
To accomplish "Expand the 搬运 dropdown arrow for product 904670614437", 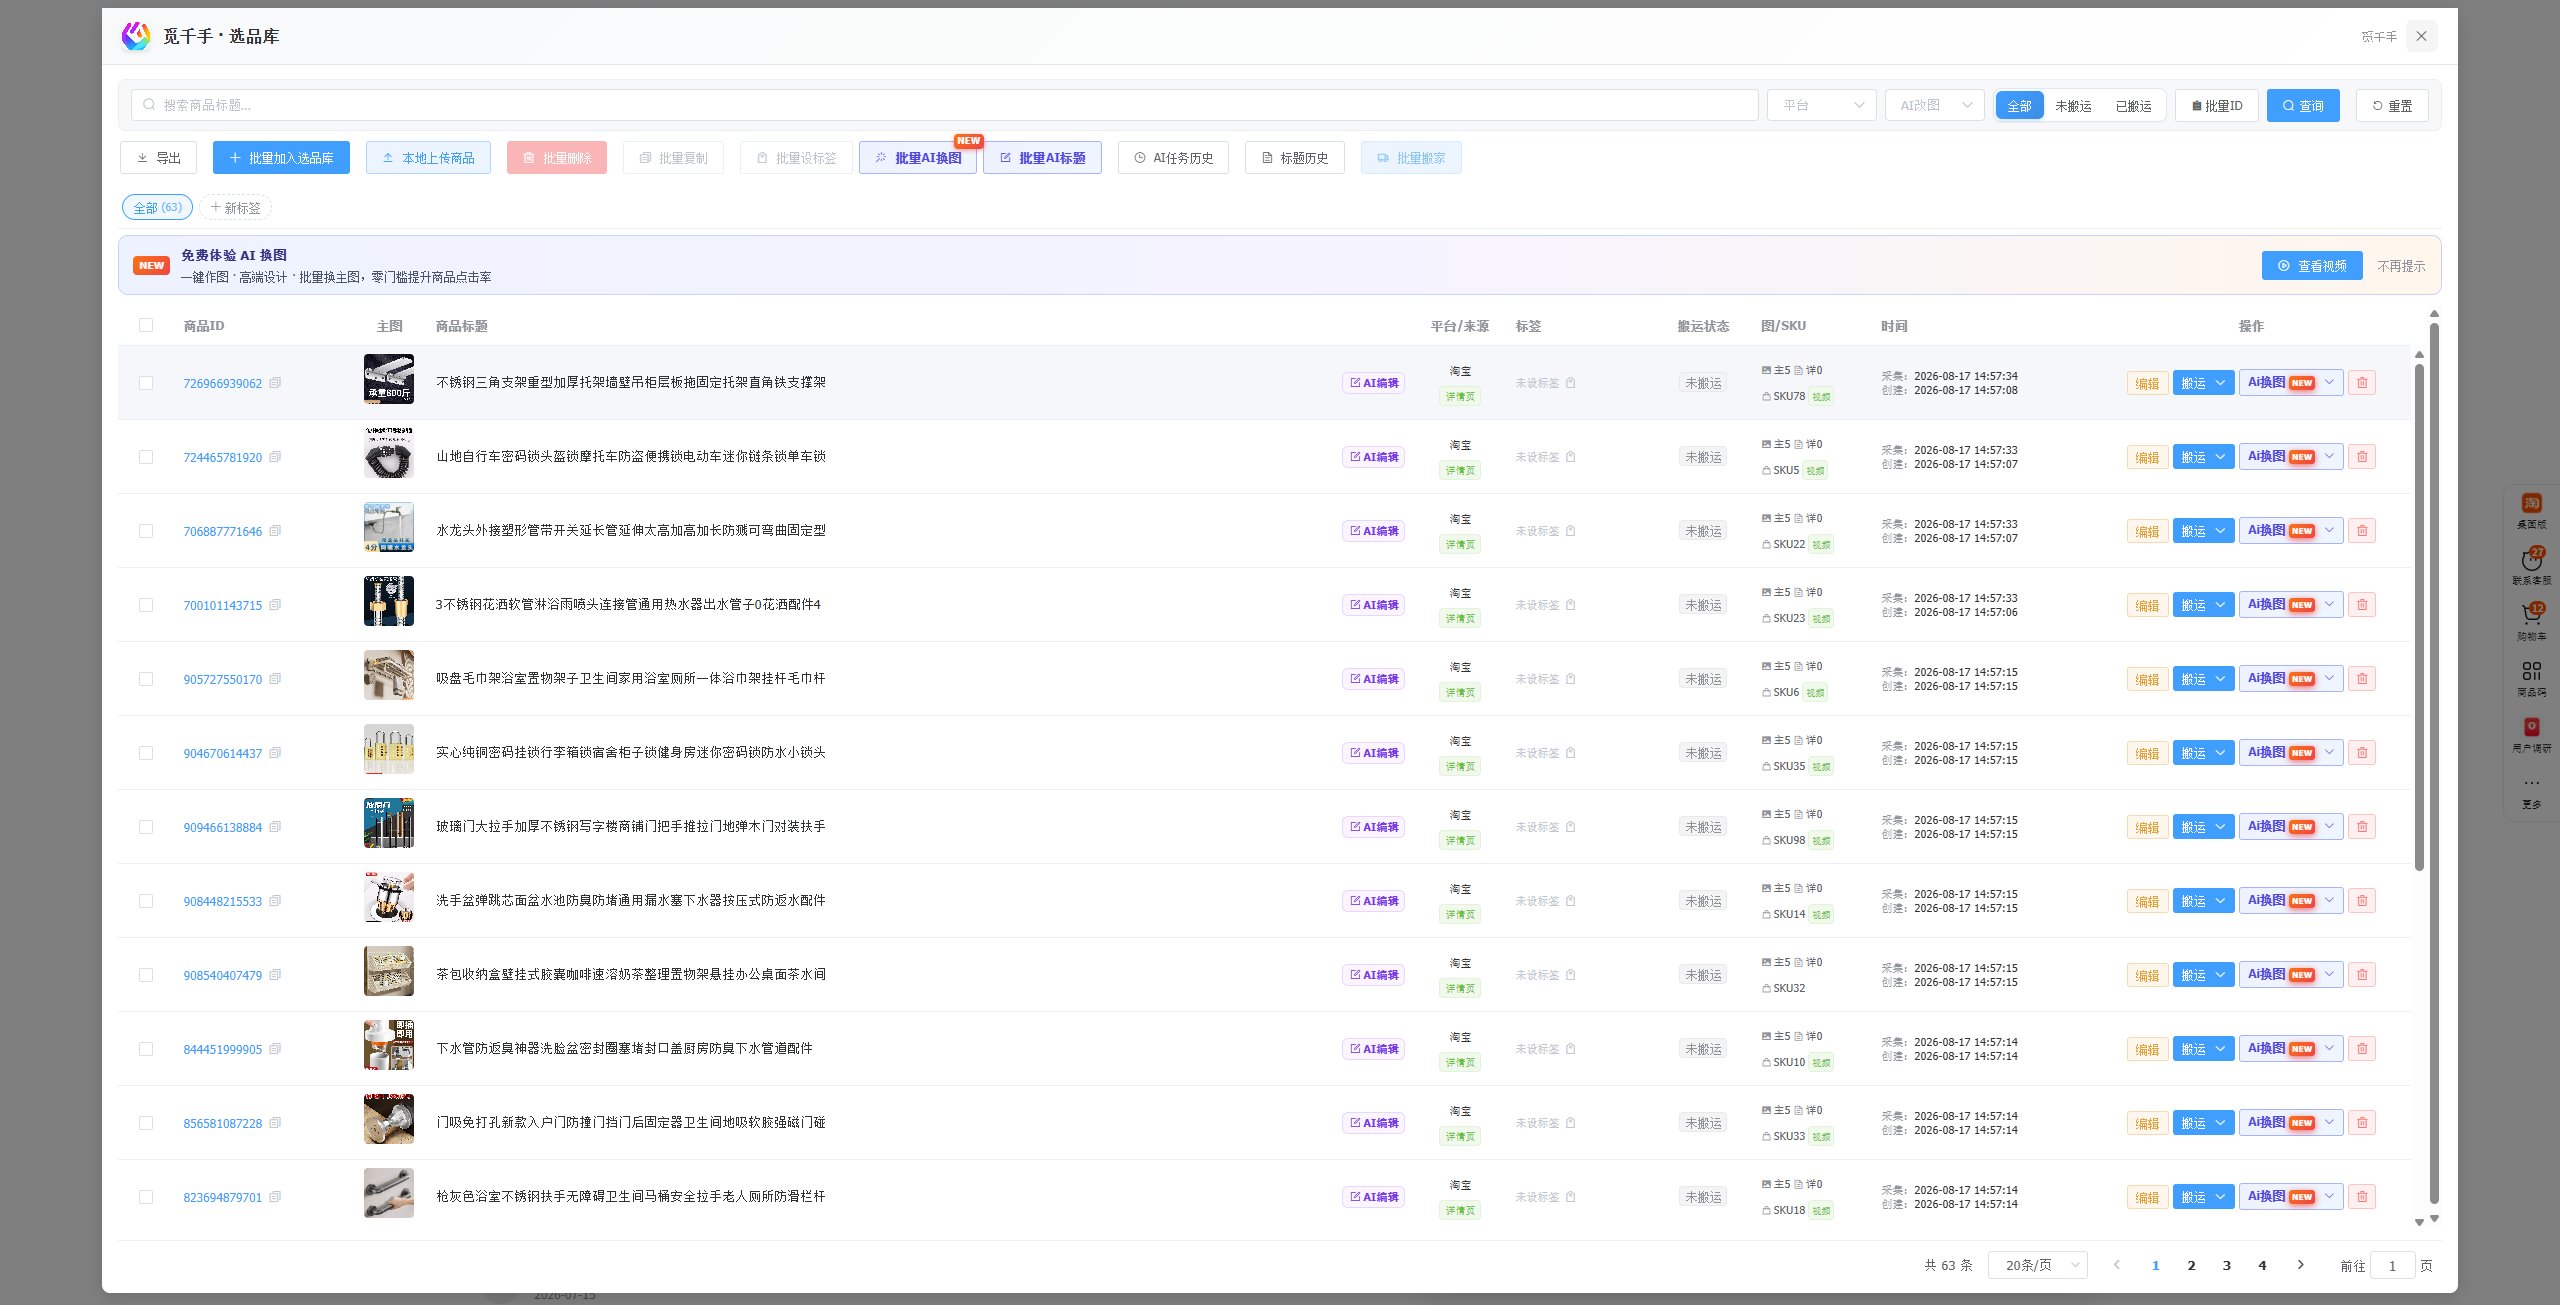I will pos(2222,753).
